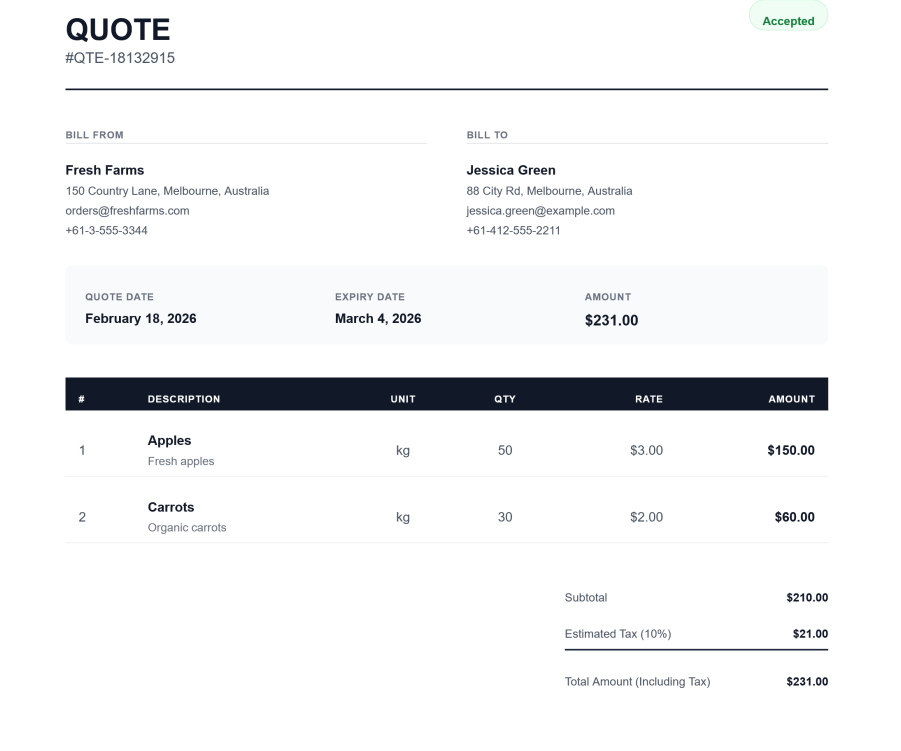This screenshot has height=751, width=901.
Task: Click the Estimated Tax (10%) label
Action: point(617,634)
